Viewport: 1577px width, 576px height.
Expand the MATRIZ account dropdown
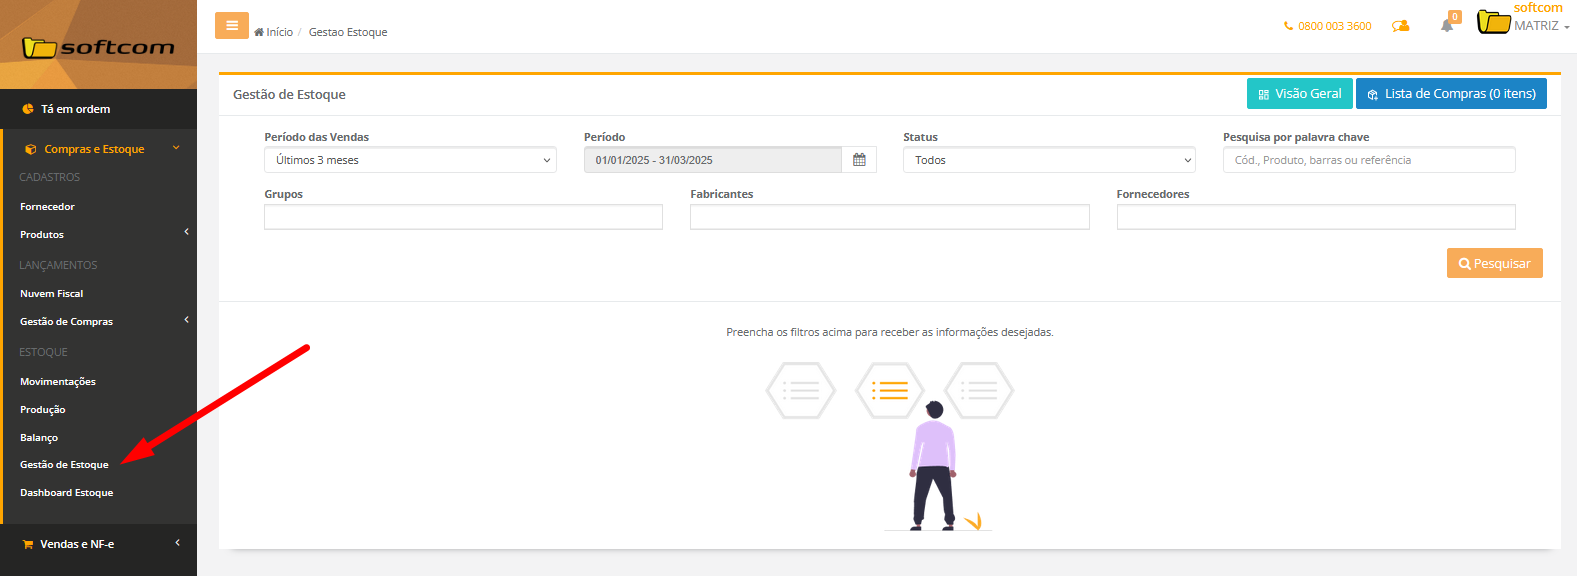coord(1542,26)
